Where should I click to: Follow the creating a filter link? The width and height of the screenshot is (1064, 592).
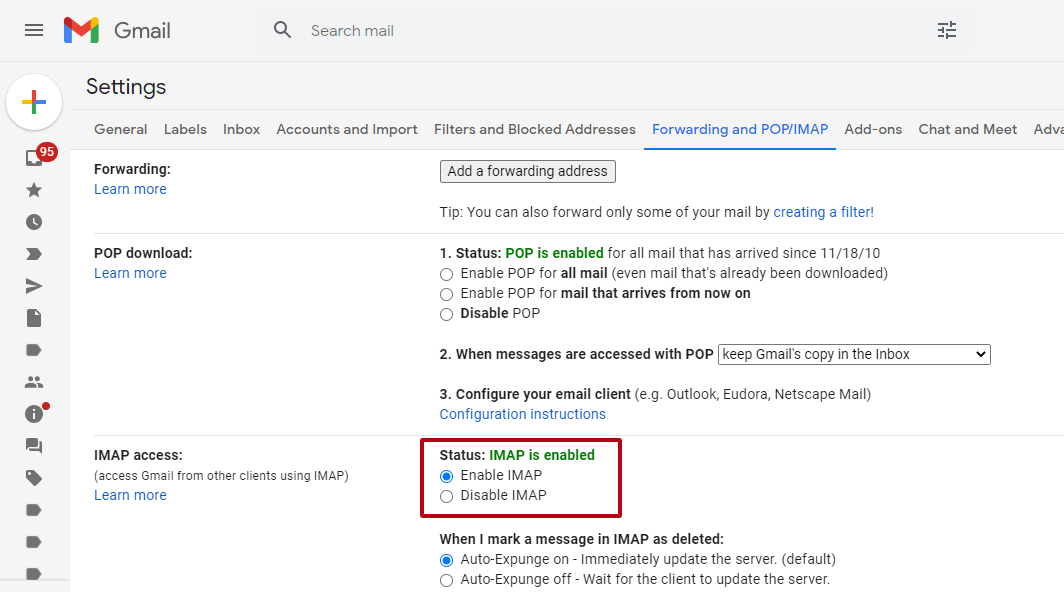(x=823, y=212)
